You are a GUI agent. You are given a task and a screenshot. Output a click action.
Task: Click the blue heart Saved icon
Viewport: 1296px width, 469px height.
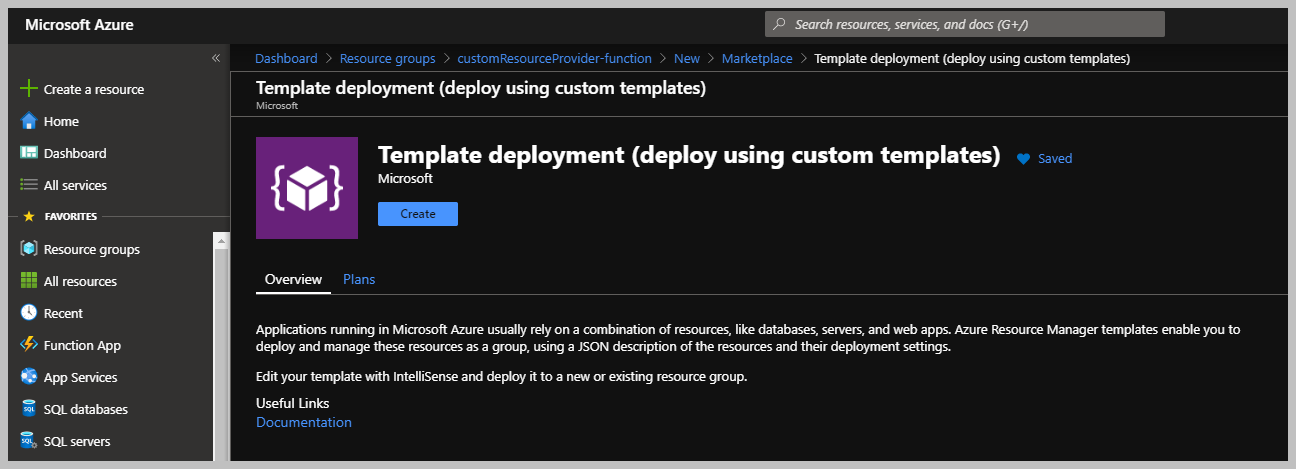tap(1023, 159)
